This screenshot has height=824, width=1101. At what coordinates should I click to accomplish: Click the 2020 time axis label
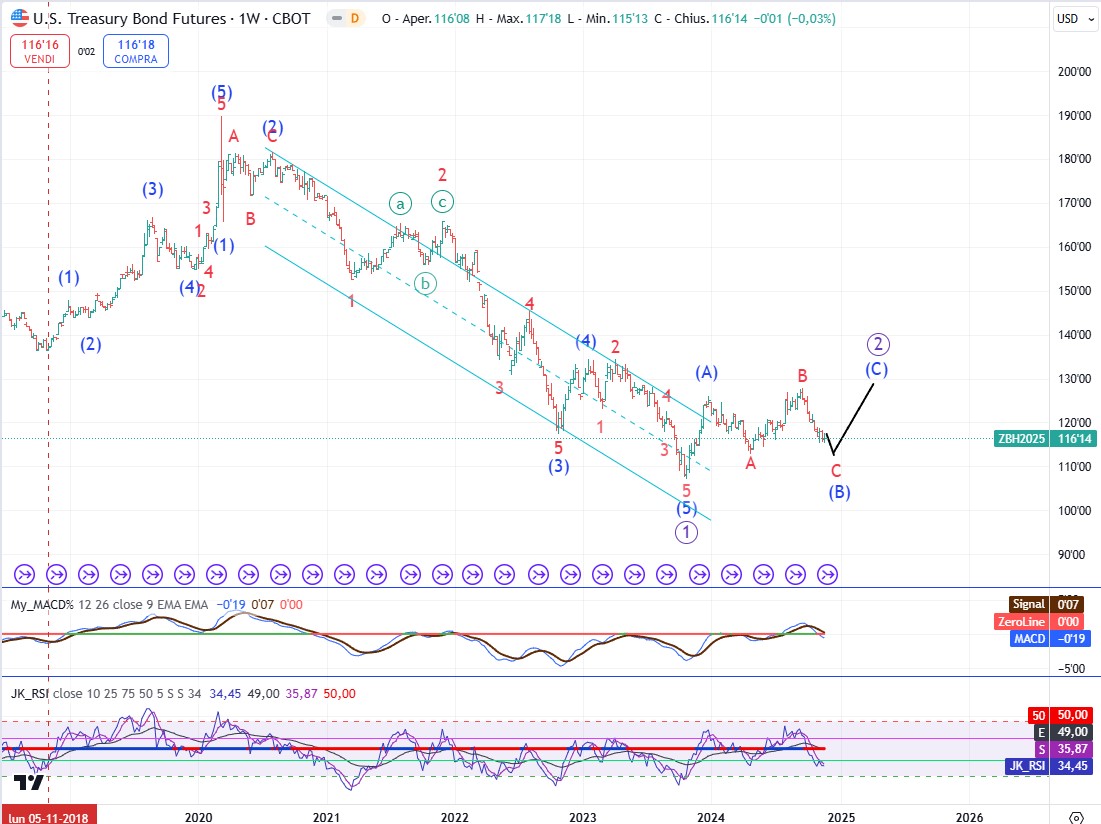(x=198, y=818)
